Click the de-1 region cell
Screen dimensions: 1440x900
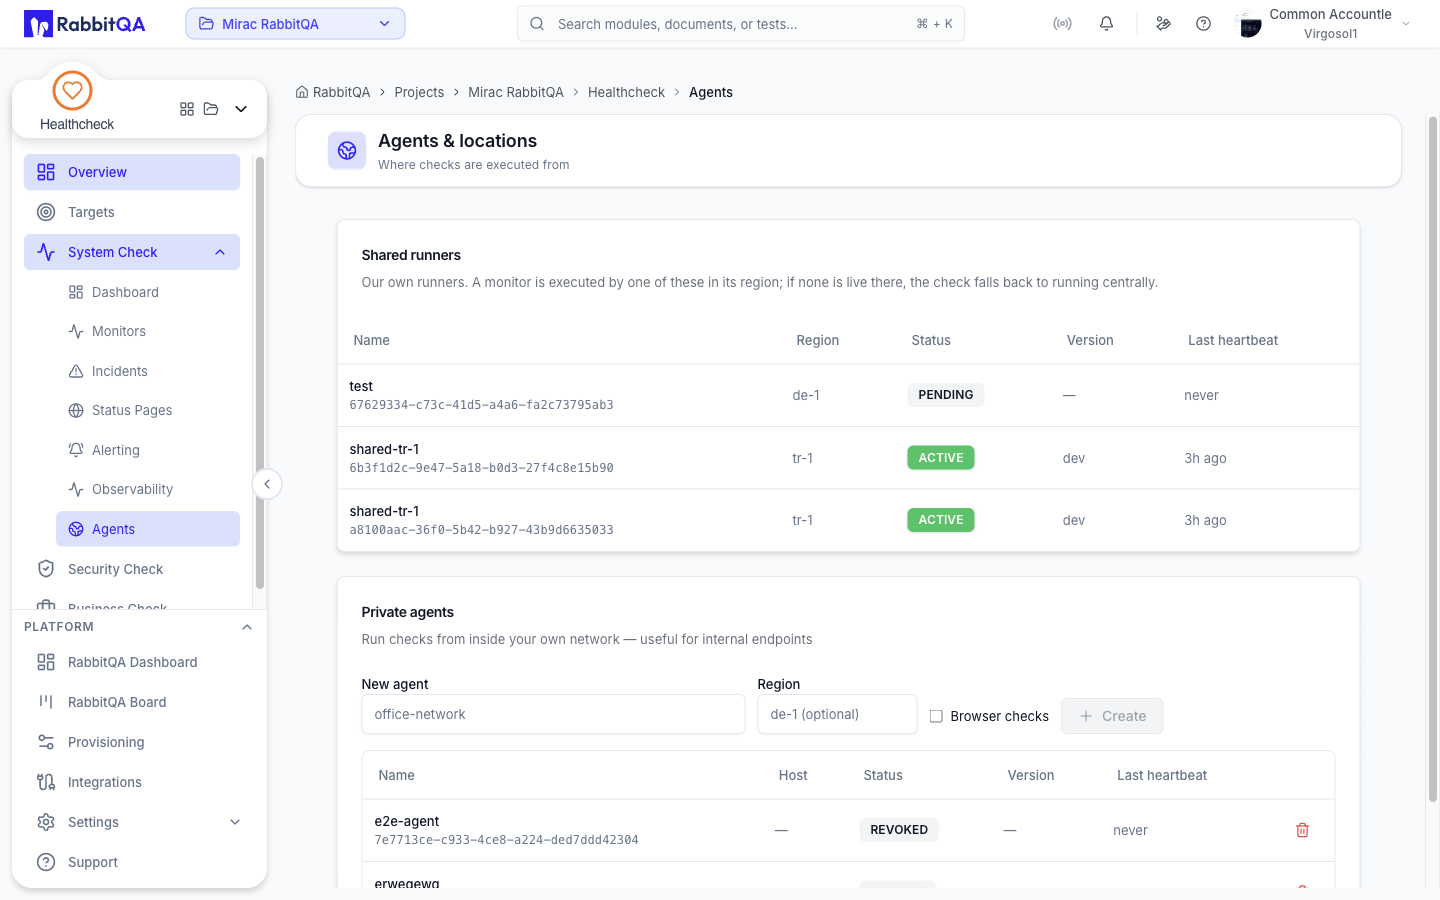tap(806, 395)
